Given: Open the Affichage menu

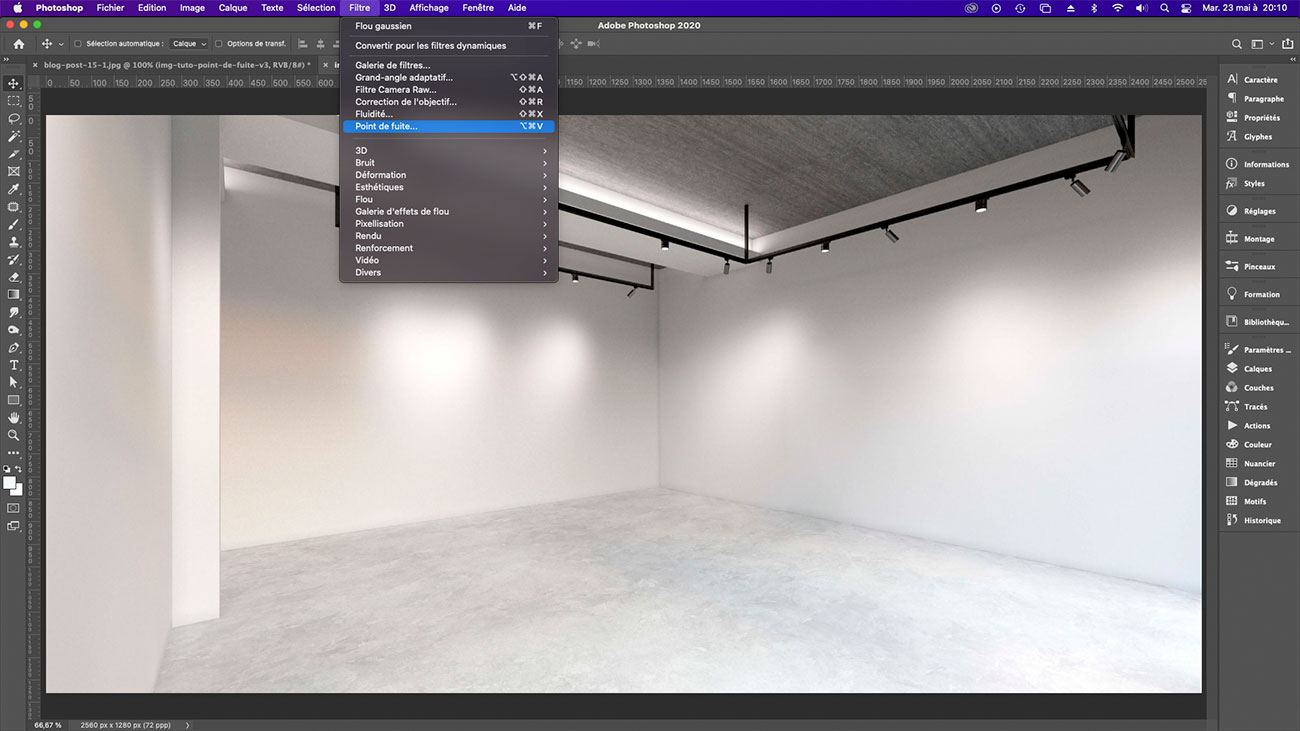Looking at the screenshot, I should click(x=428, y=7).
